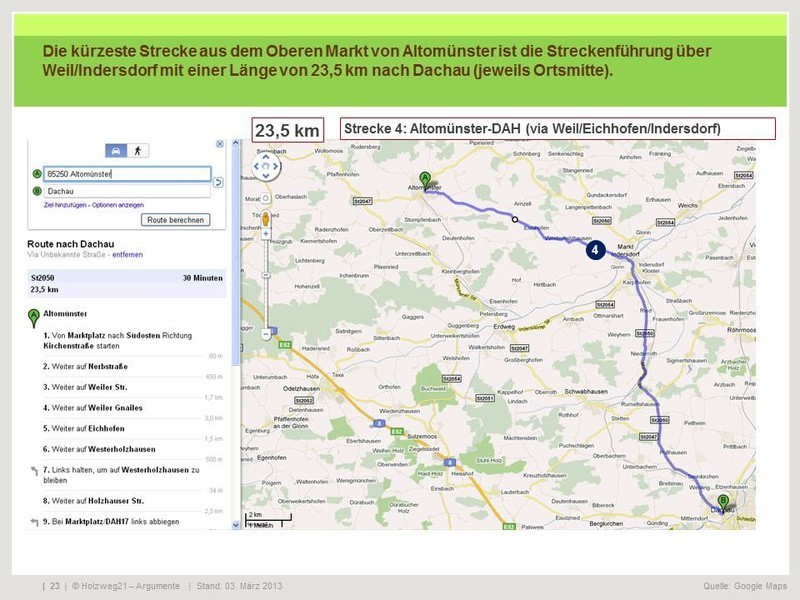Open the Ziel hinzufügen link
Viewport: 800px width, 600px height.
(66, 204)
